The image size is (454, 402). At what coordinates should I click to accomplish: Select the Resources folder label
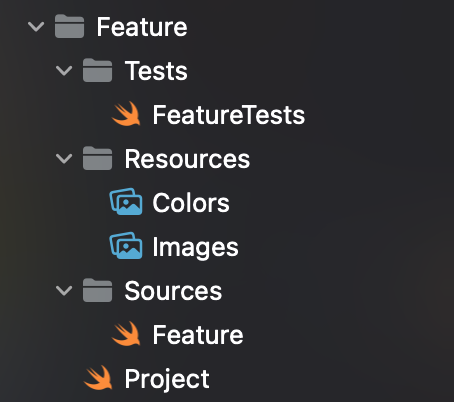187,159
